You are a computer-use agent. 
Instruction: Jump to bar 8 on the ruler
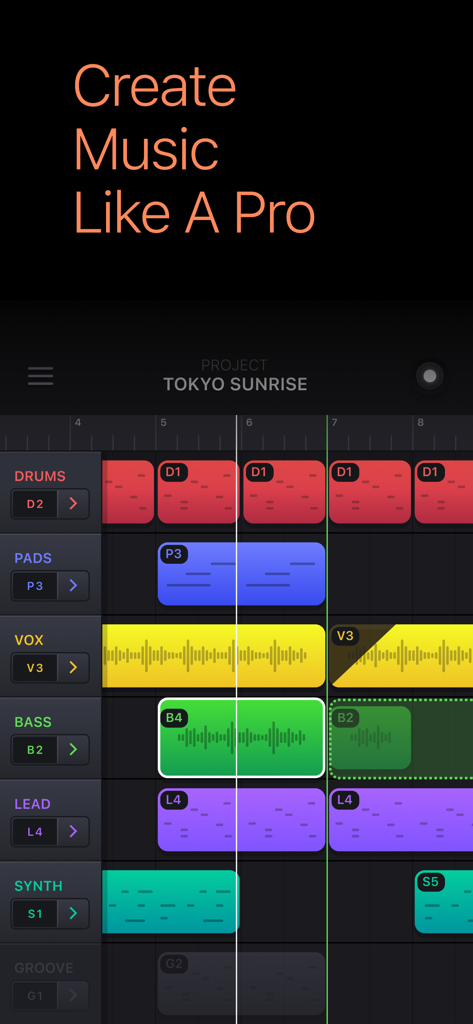421,423
